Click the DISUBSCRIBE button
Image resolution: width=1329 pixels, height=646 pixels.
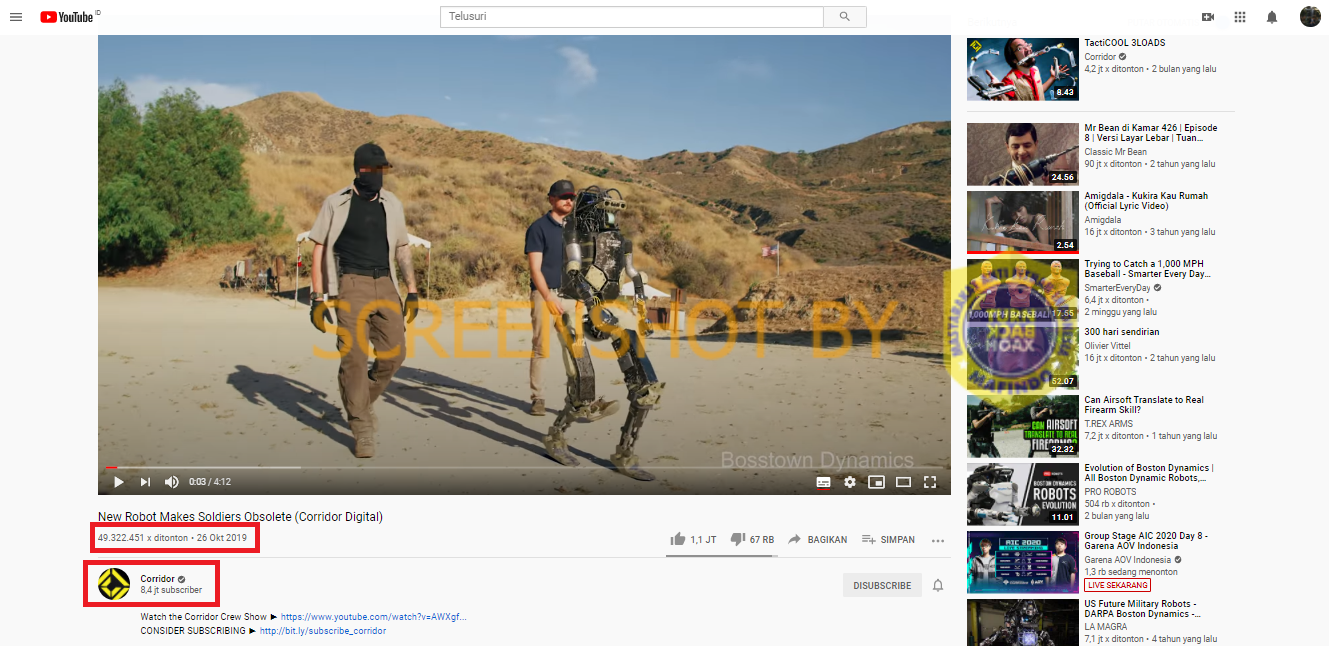[x=882, y=585]
